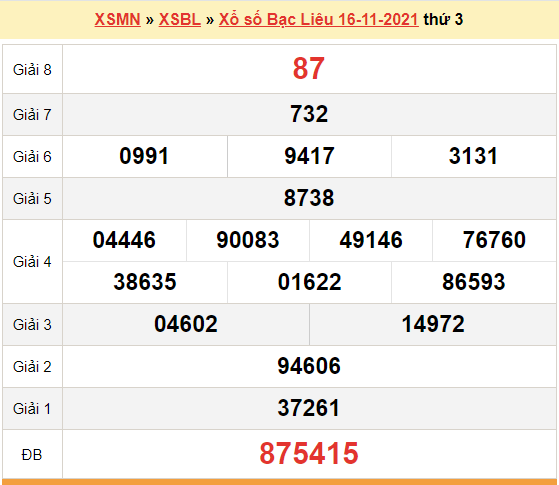Open the XSBL link
Viewport: 559px width, 485px height.
tap(180, 19)
